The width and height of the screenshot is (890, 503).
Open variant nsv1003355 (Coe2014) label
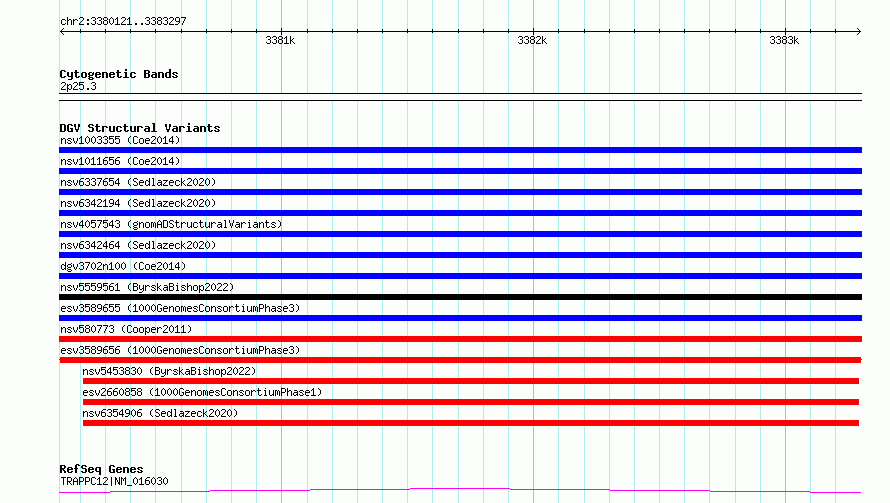(x=120, y=140)
